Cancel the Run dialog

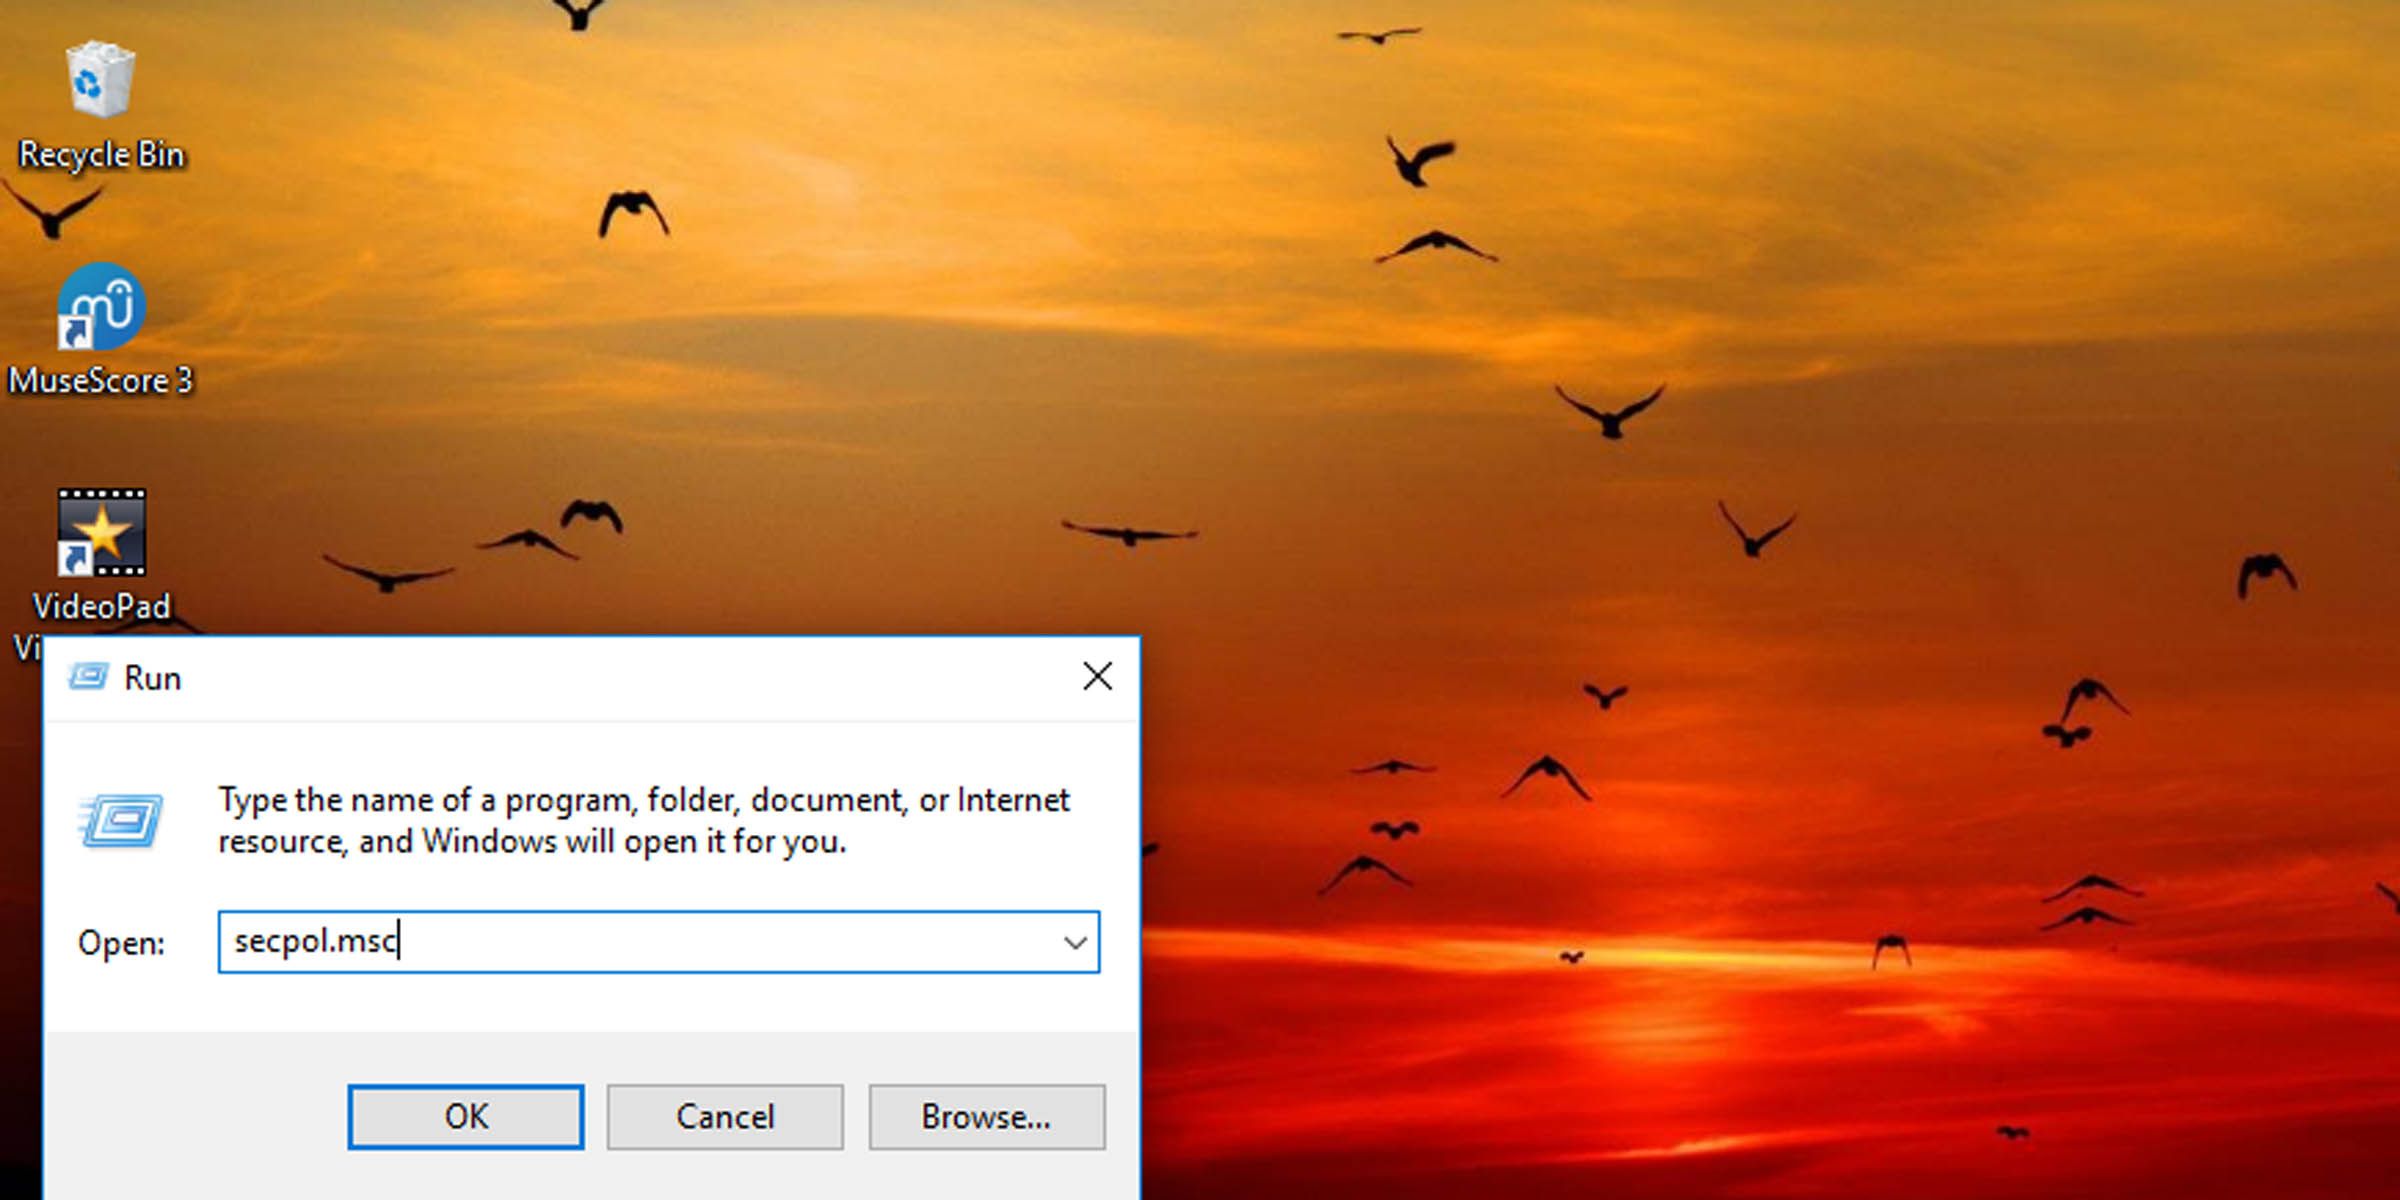point(725,1117)
